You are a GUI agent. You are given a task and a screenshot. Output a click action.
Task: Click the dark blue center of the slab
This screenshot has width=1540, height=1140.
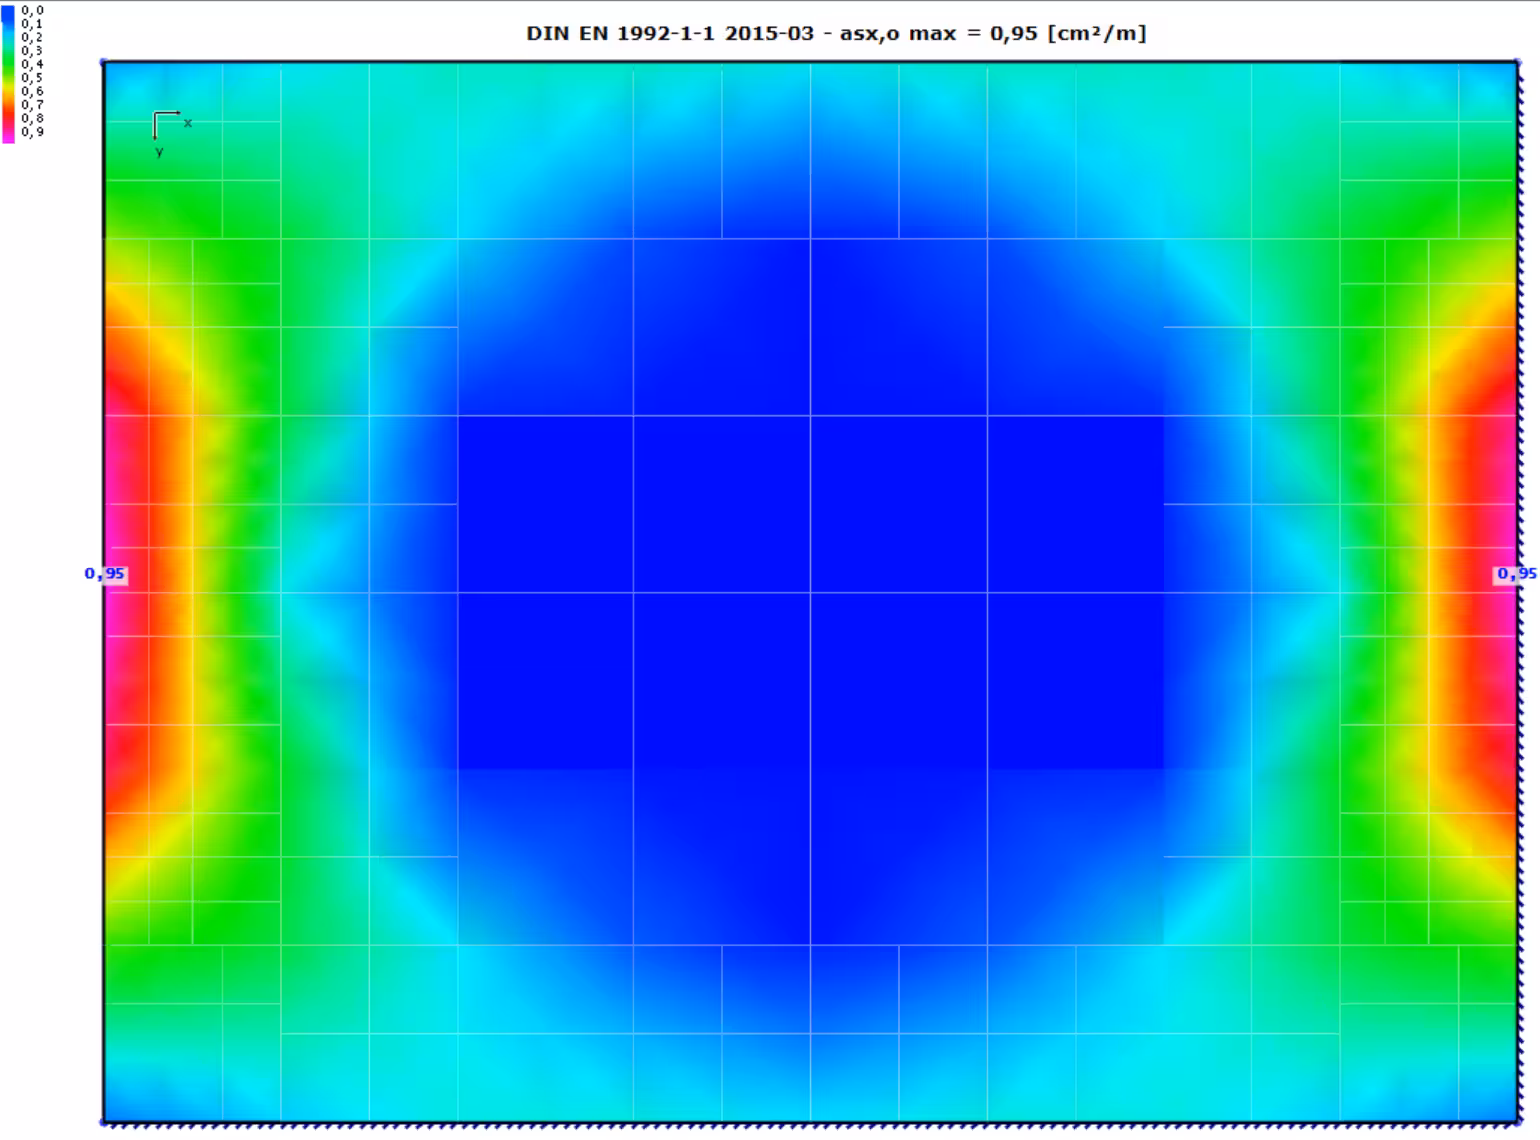click(810, 592)
